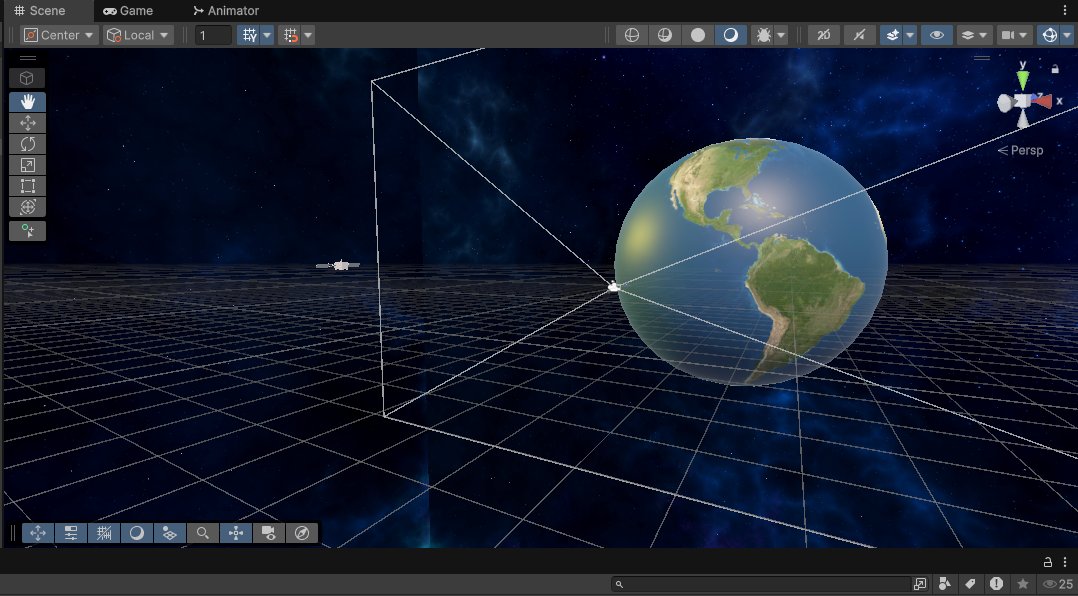
Task: Expand grid axis options arrow
Action: pos(267,35)
